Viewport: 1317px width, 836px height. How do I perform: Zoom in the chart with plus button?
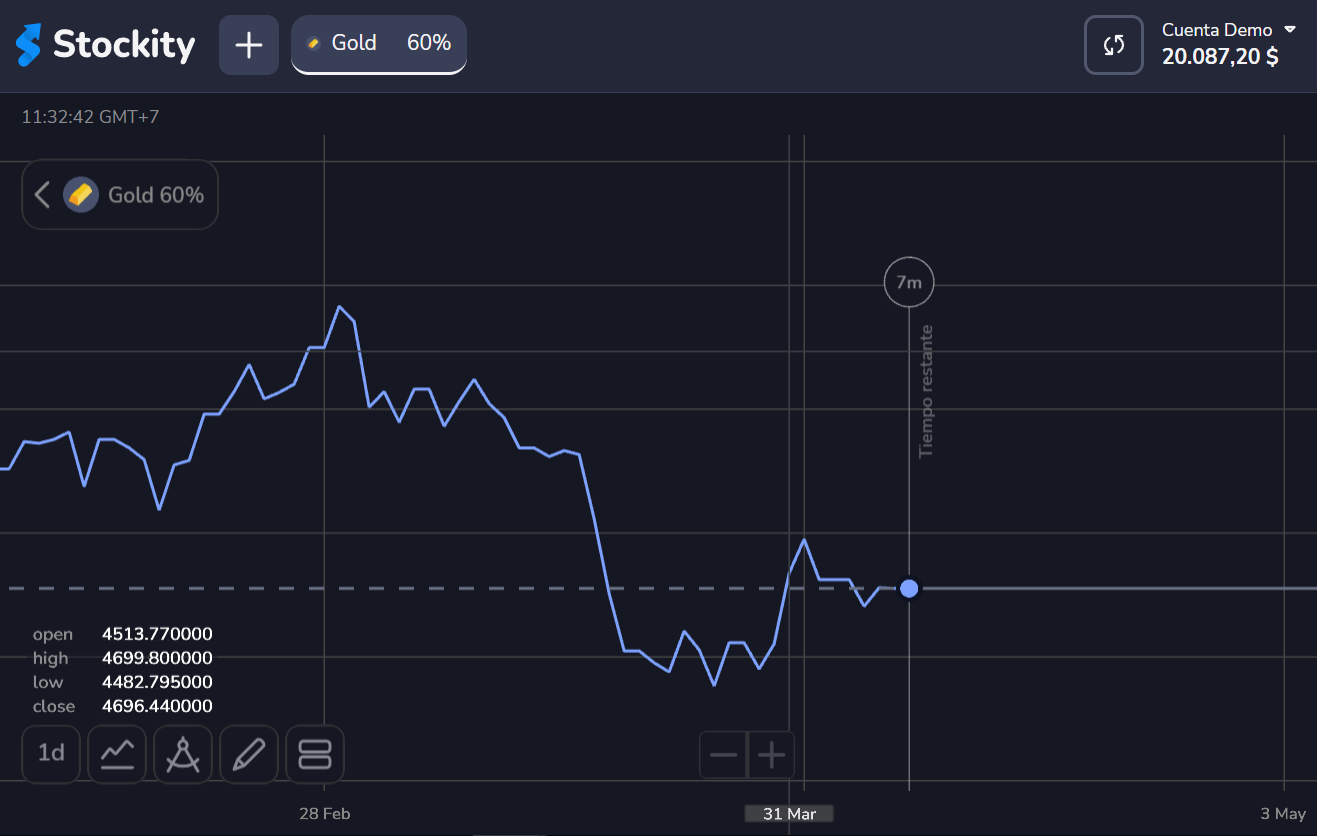pos(771,755)
